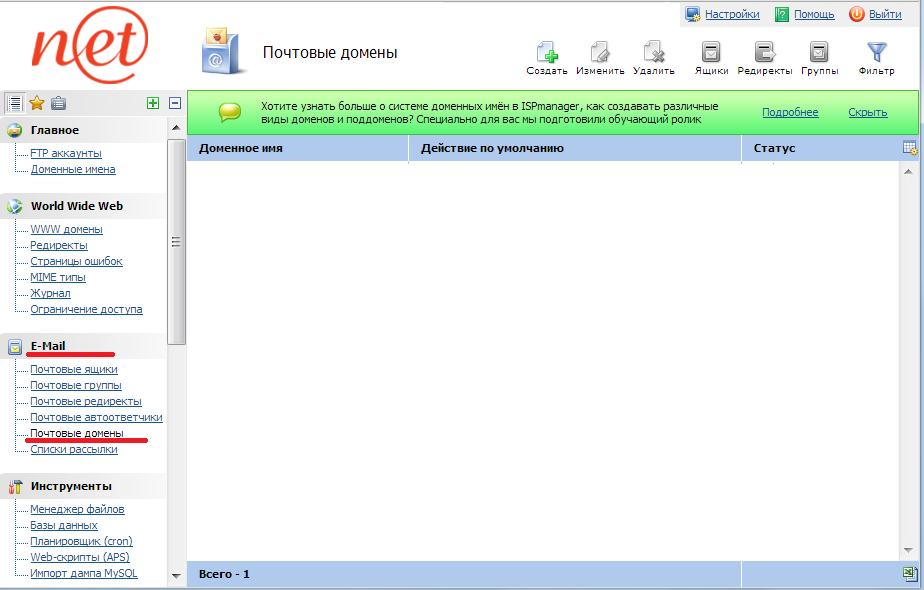Click the Удалить (Delete) toolbar icon
The height and width of the screenshot is (590, 924).
654,54
